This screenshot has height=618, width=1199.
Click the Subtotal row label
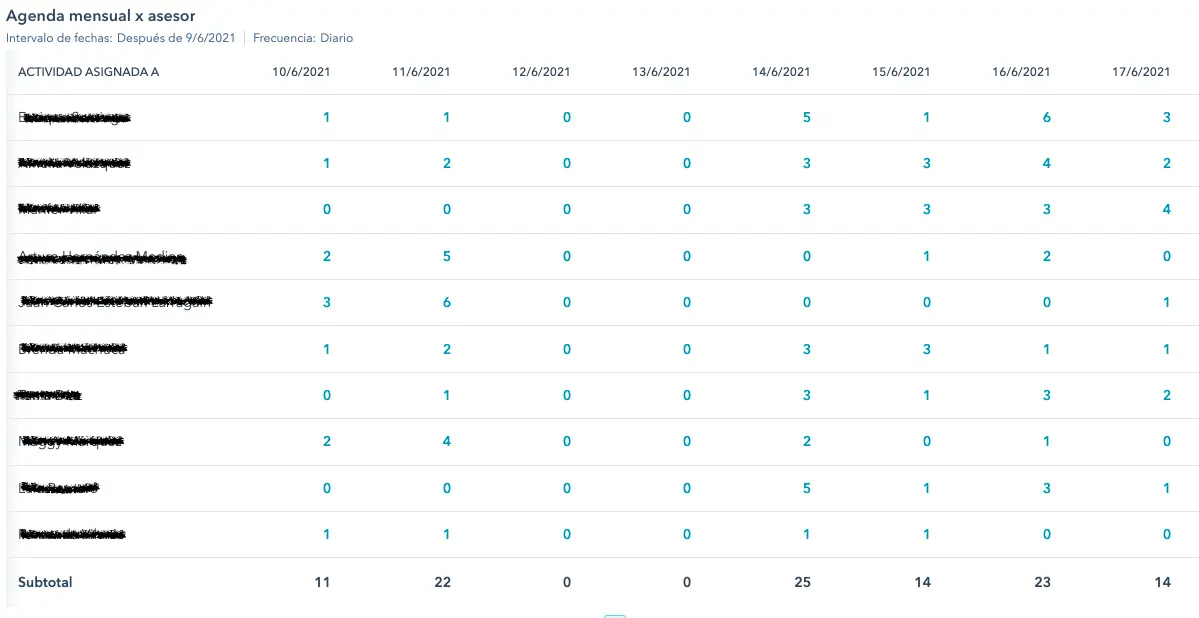point(45,582)
